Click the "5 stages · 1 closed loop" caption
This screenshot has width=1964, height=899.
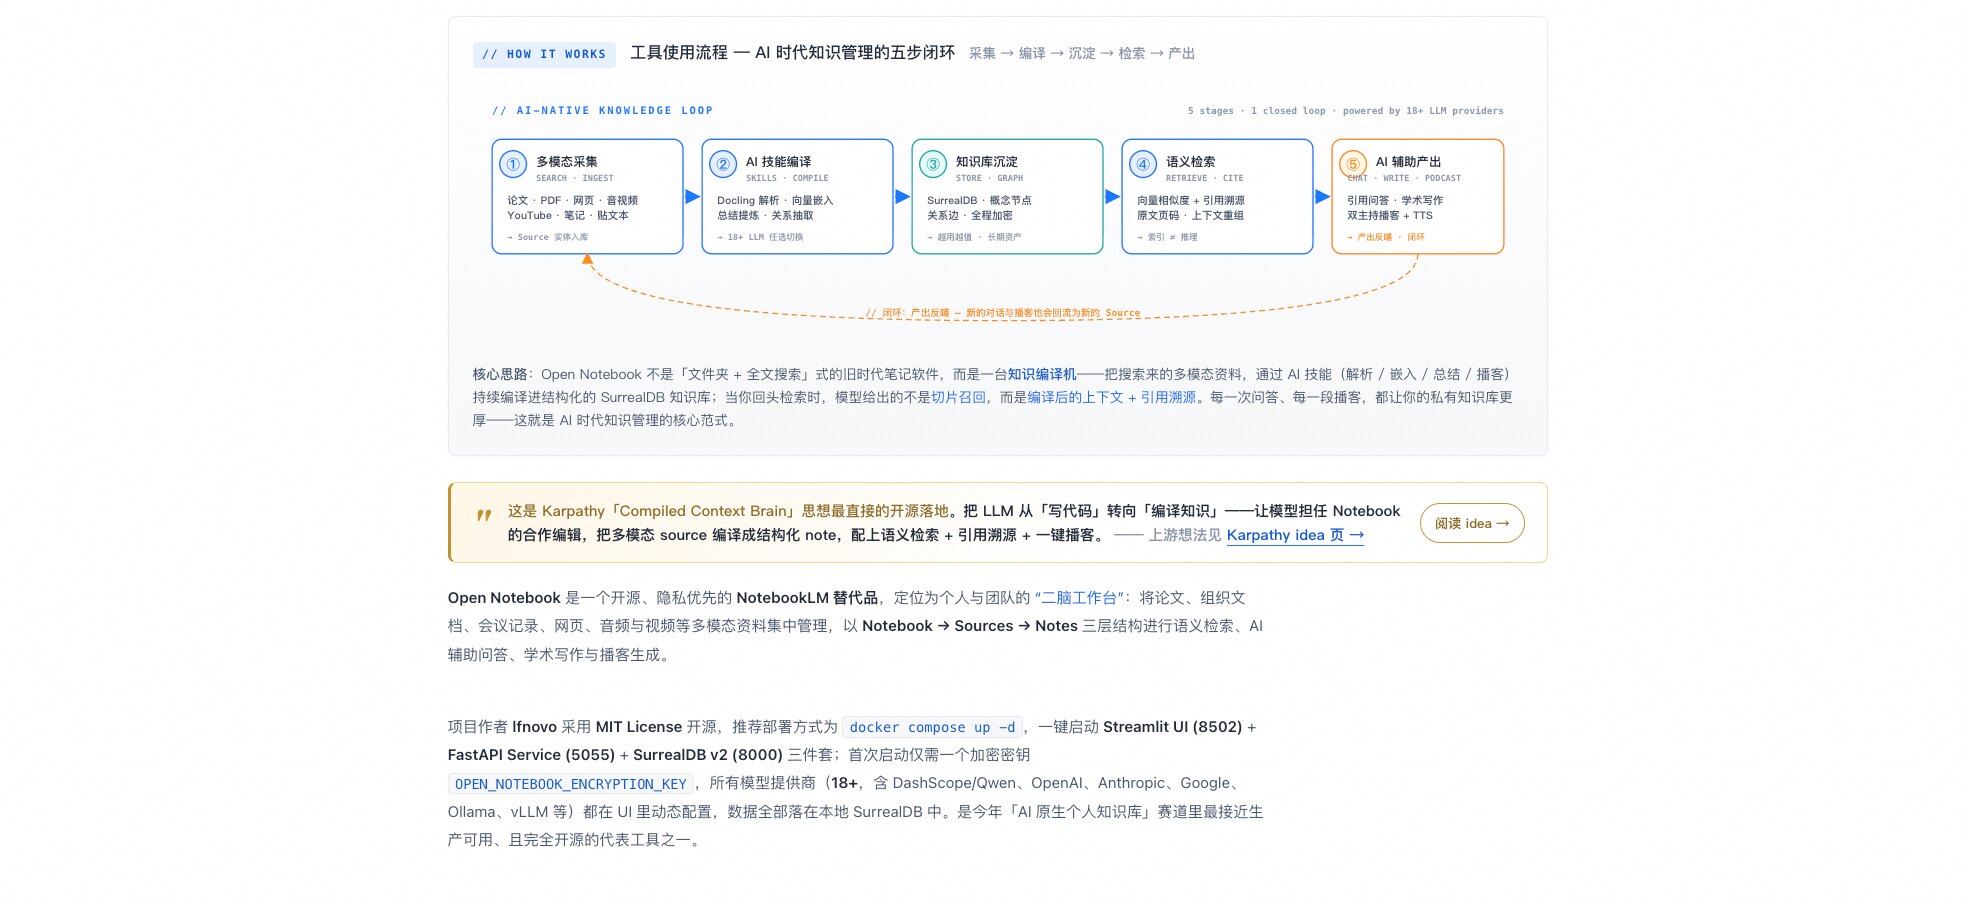point(1257,111)
